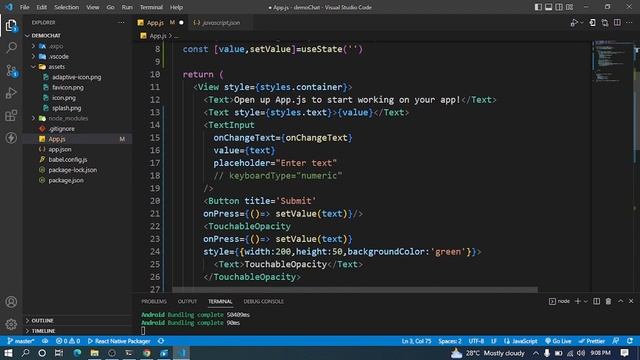The height and width of the screenshot is (360, 640).
Task: Open the Search view in activity bar
Action: tap(11, 48)
